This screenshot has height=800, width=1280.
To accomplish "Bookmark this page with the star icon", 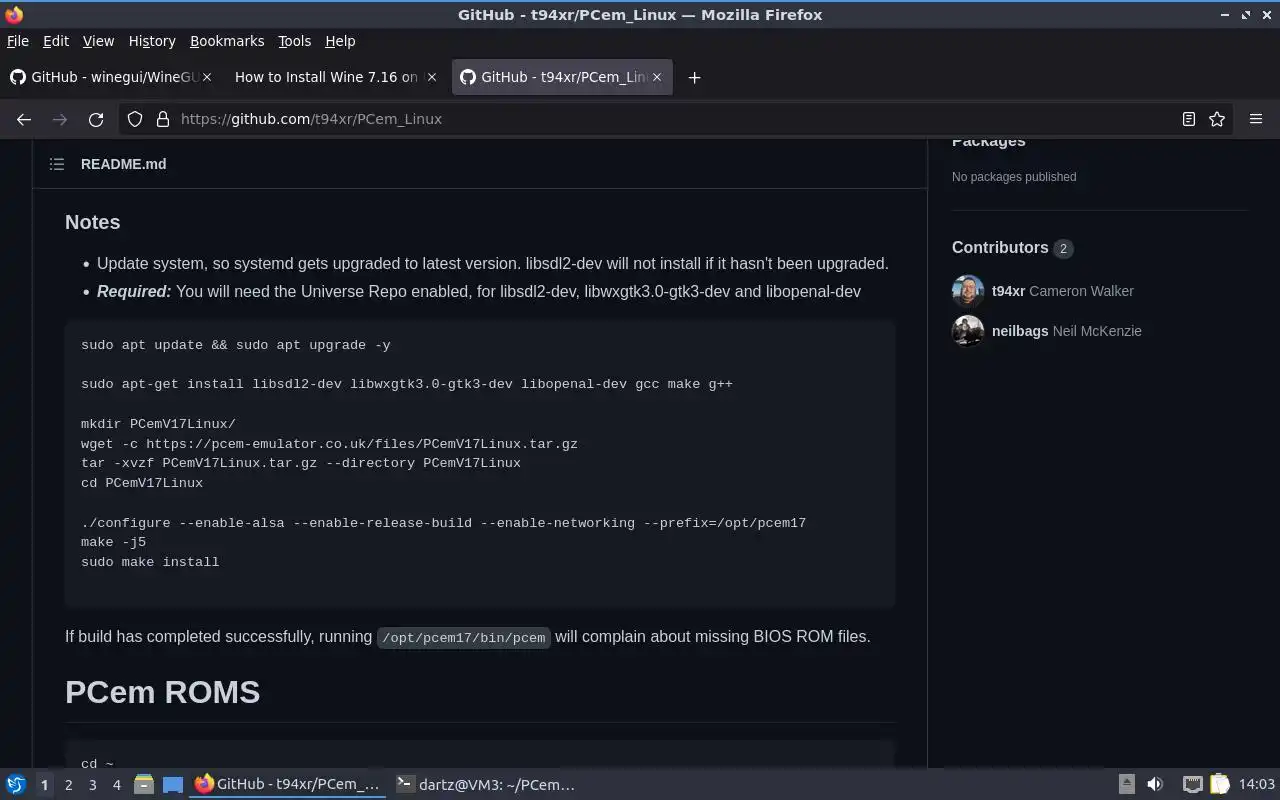I will 1217,119.
